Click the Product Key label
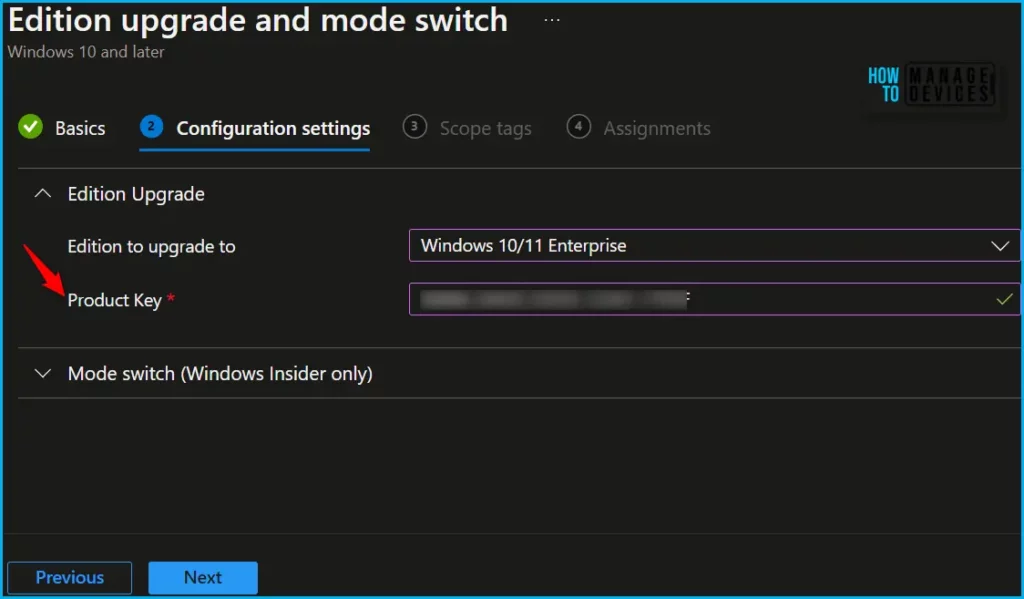Image resolution: width=1024 pixels, height=599 pixels. 114,300
